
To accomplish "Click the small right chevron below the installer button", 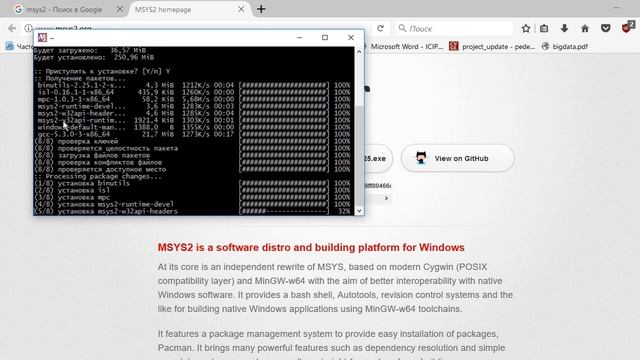I will tap(386, 198).
